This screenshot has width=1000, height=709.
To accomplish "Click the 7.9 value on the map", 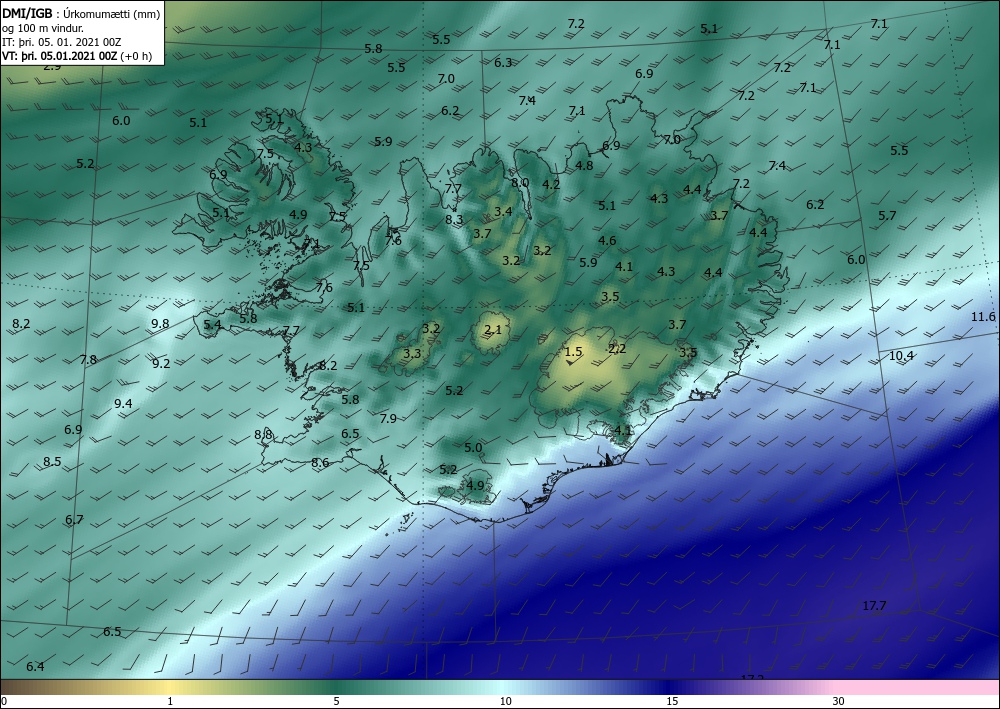I will pyautogui.click(x=388, y=418).
